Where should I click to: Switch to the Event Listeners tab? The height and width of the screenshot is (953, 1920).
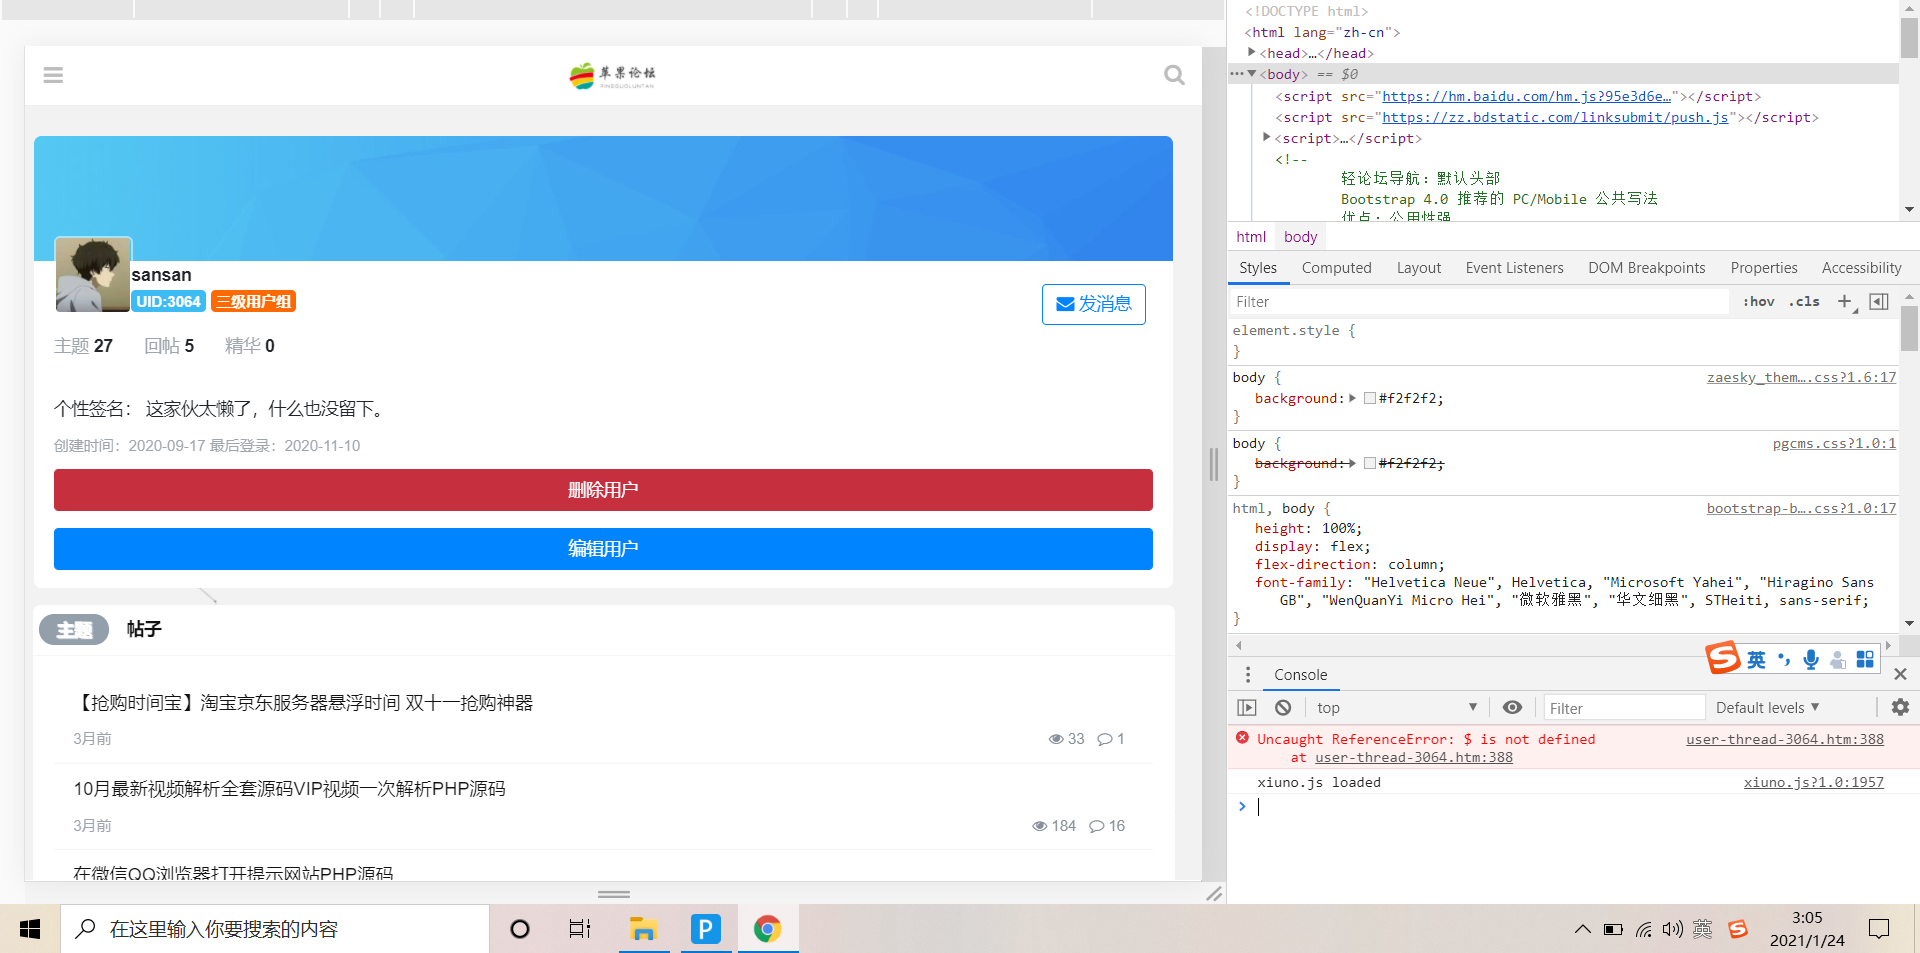(x=1514, y=268)
